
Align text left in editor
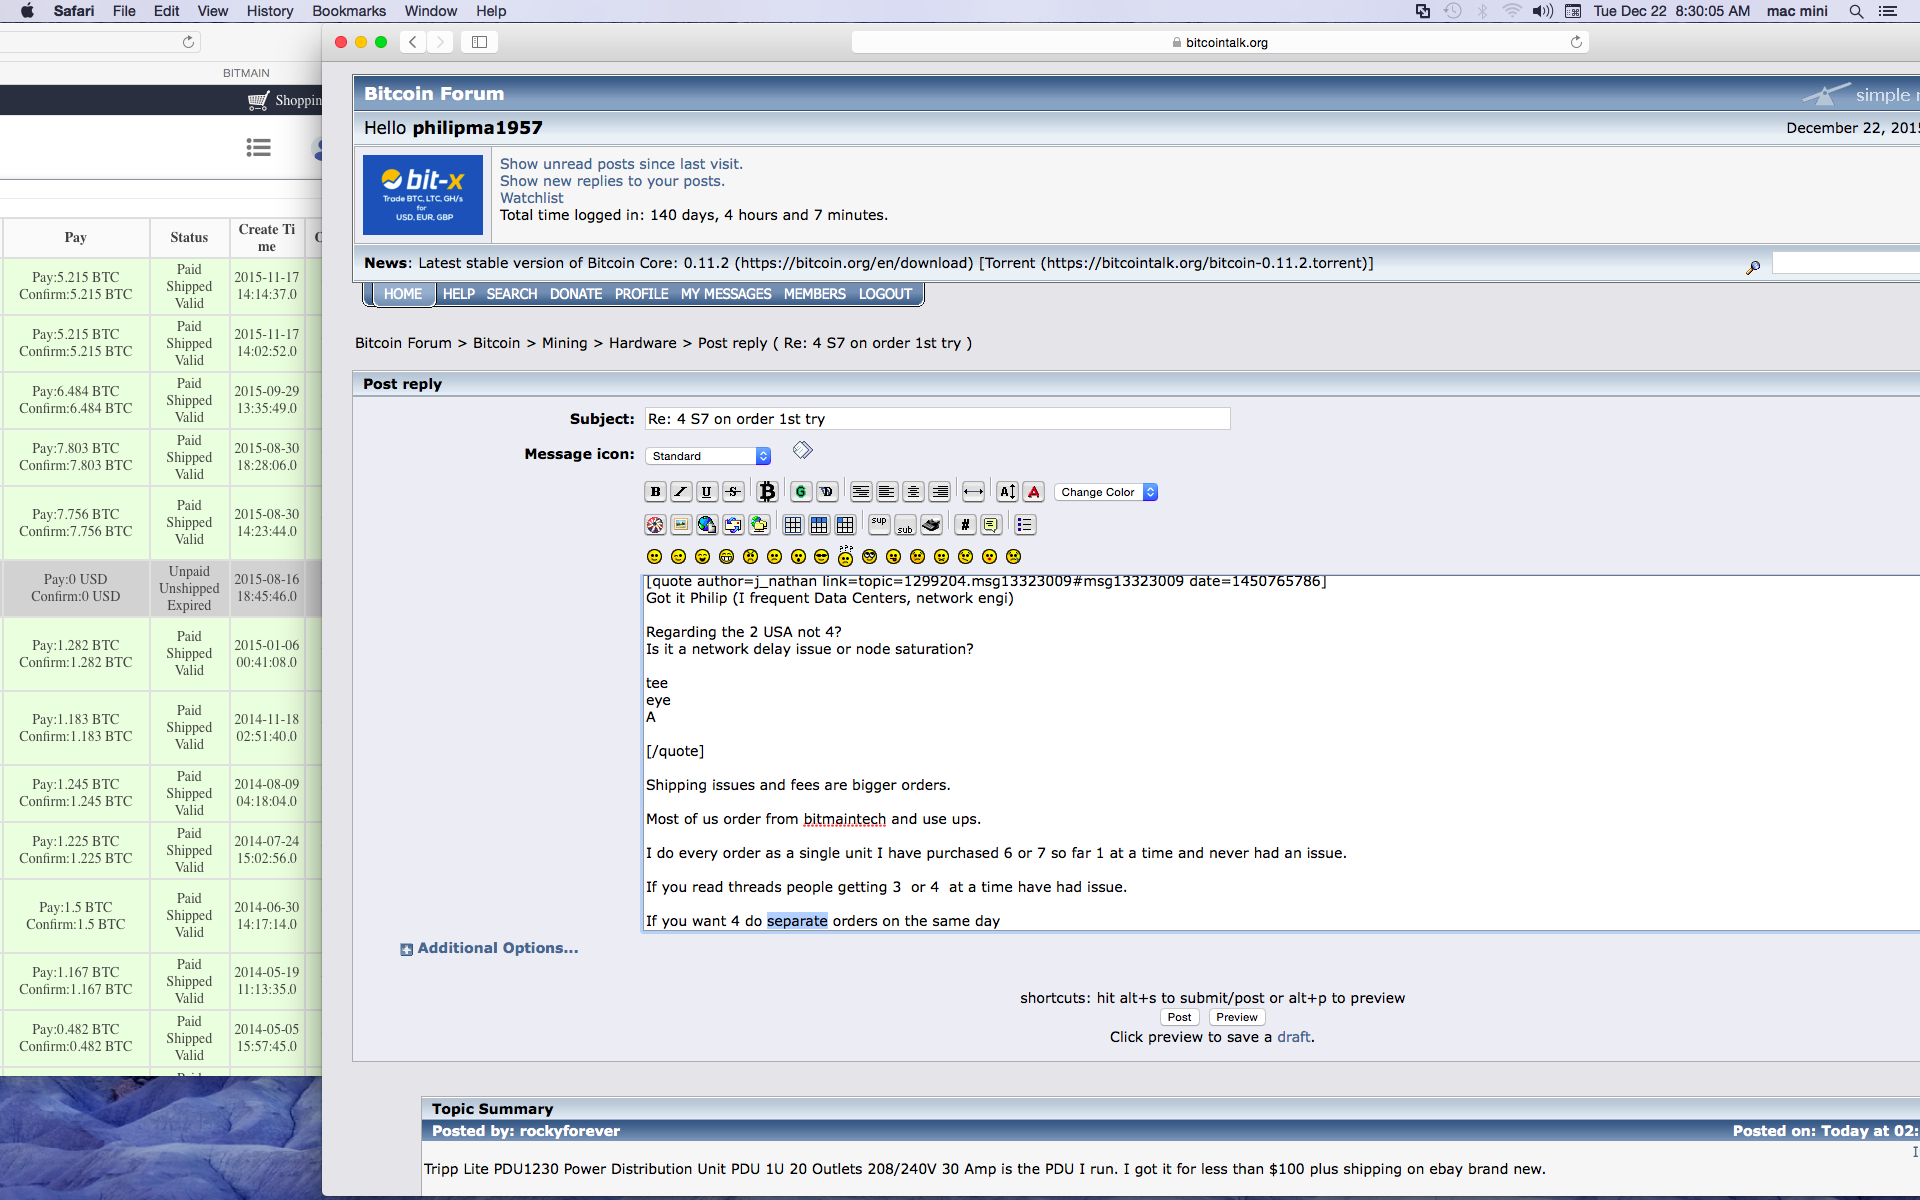click(887, 491)
